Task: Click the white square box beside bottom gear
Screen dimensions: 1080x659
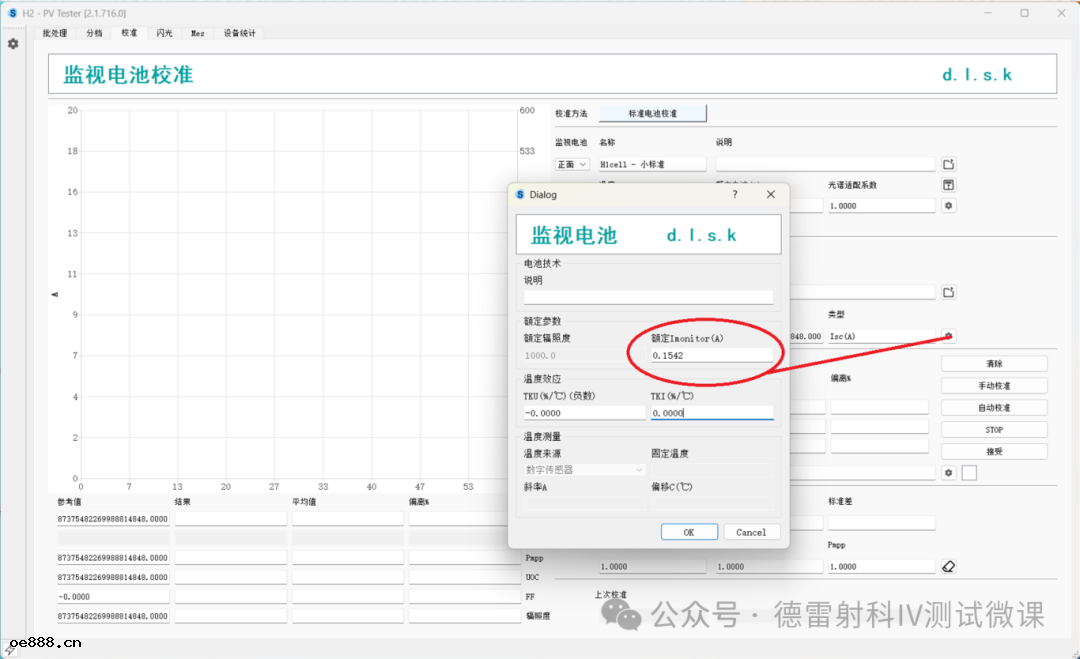Action: point(969,472)
